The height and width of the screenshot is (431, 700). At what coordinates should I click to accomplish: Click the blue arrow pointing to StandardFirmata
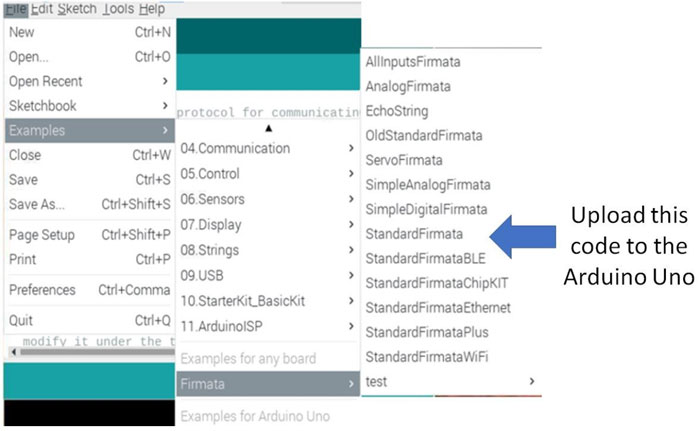coord(528,234)
